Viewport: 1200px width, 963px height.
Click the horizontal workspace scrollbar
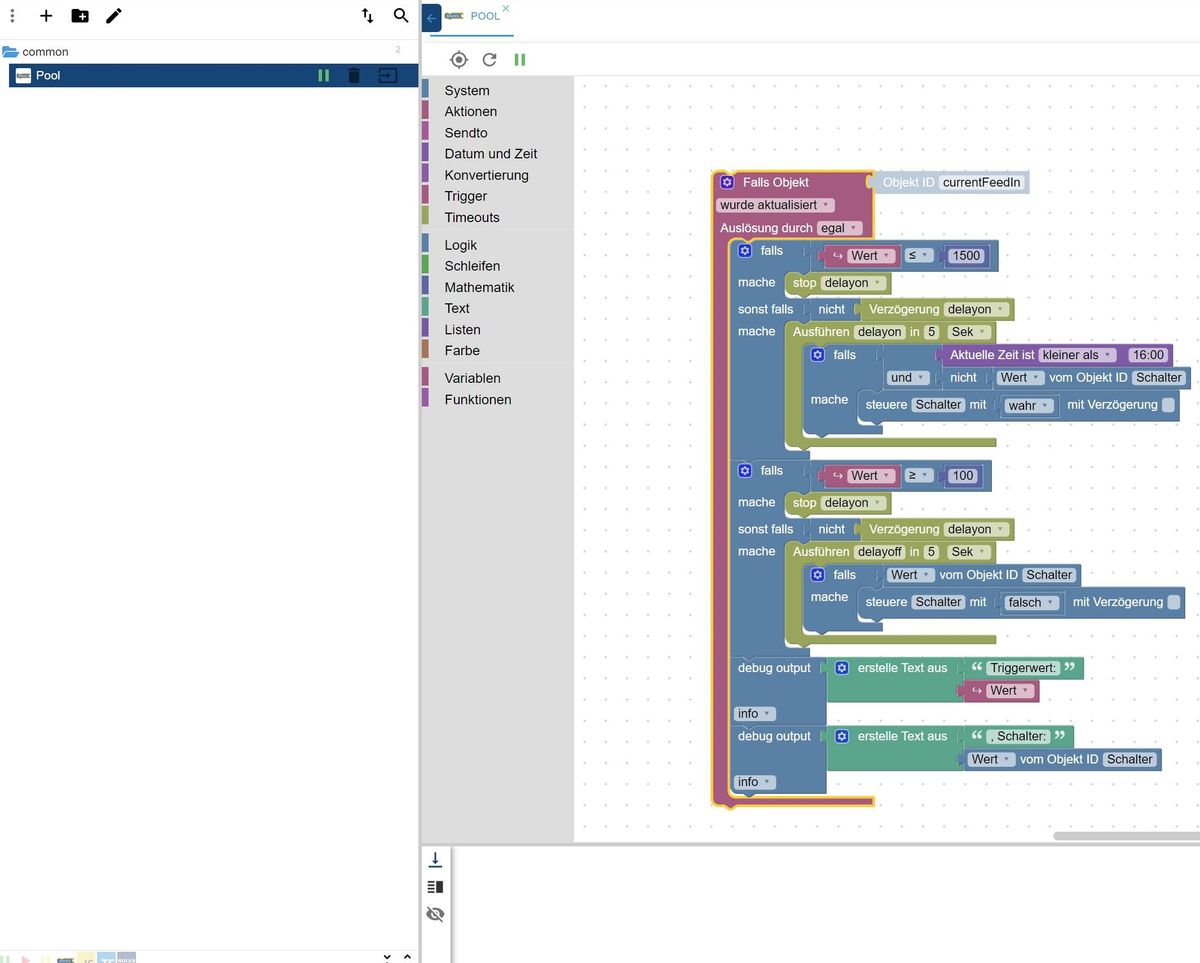(x=1125, y=835)
